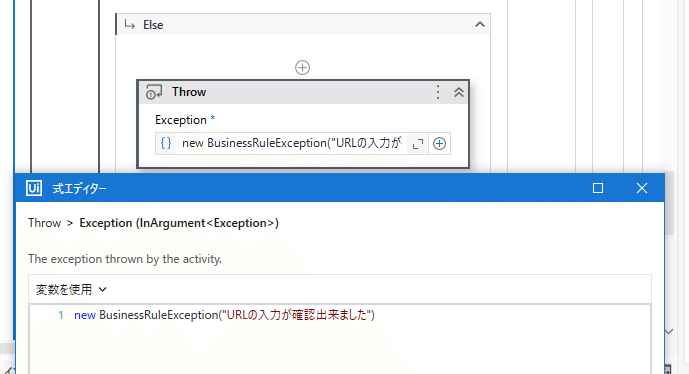This screenshot has width=689, height=374.
Task: Click the down chevron right of the editor window
Action: [669, 332]
